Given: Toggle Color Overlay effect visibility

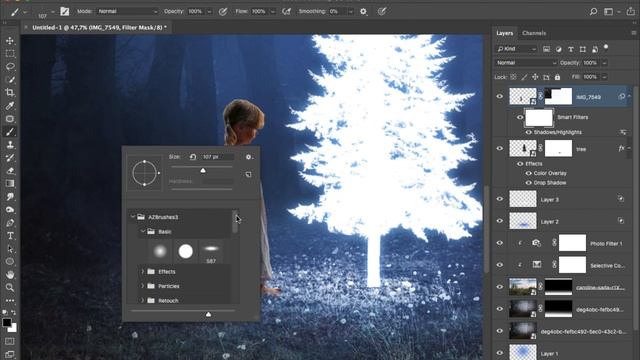Looking at the screenshot, I should 529,173.
